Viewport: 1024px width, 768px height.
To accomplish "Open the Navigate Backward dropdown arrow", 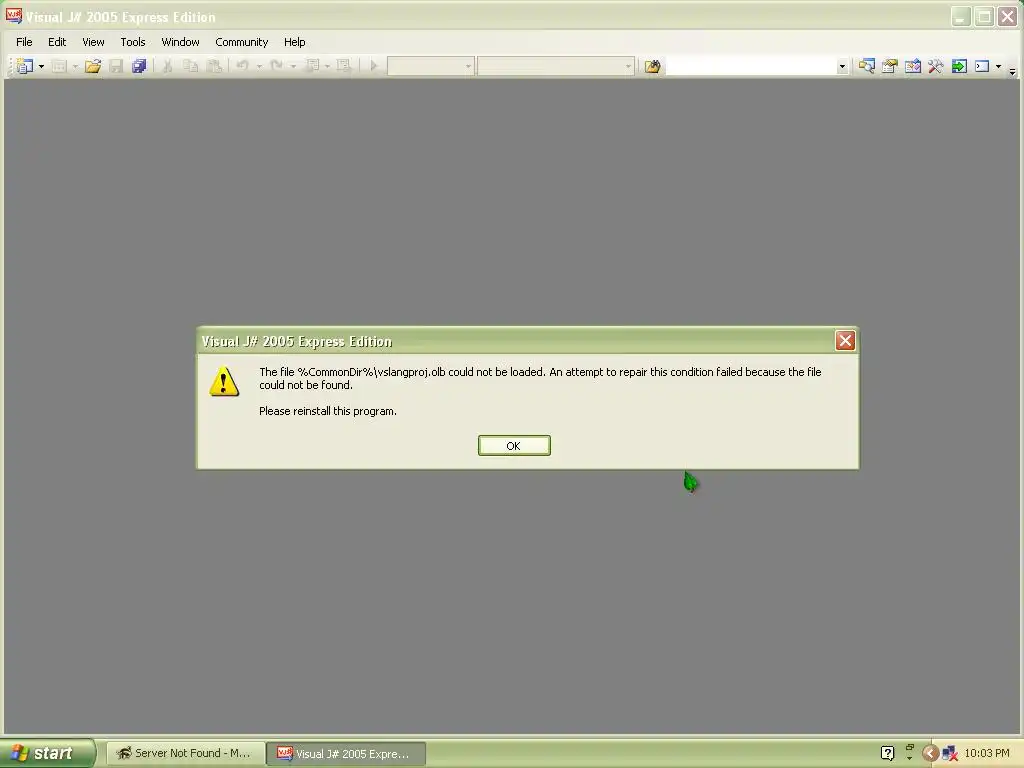I will coord(328,66).
